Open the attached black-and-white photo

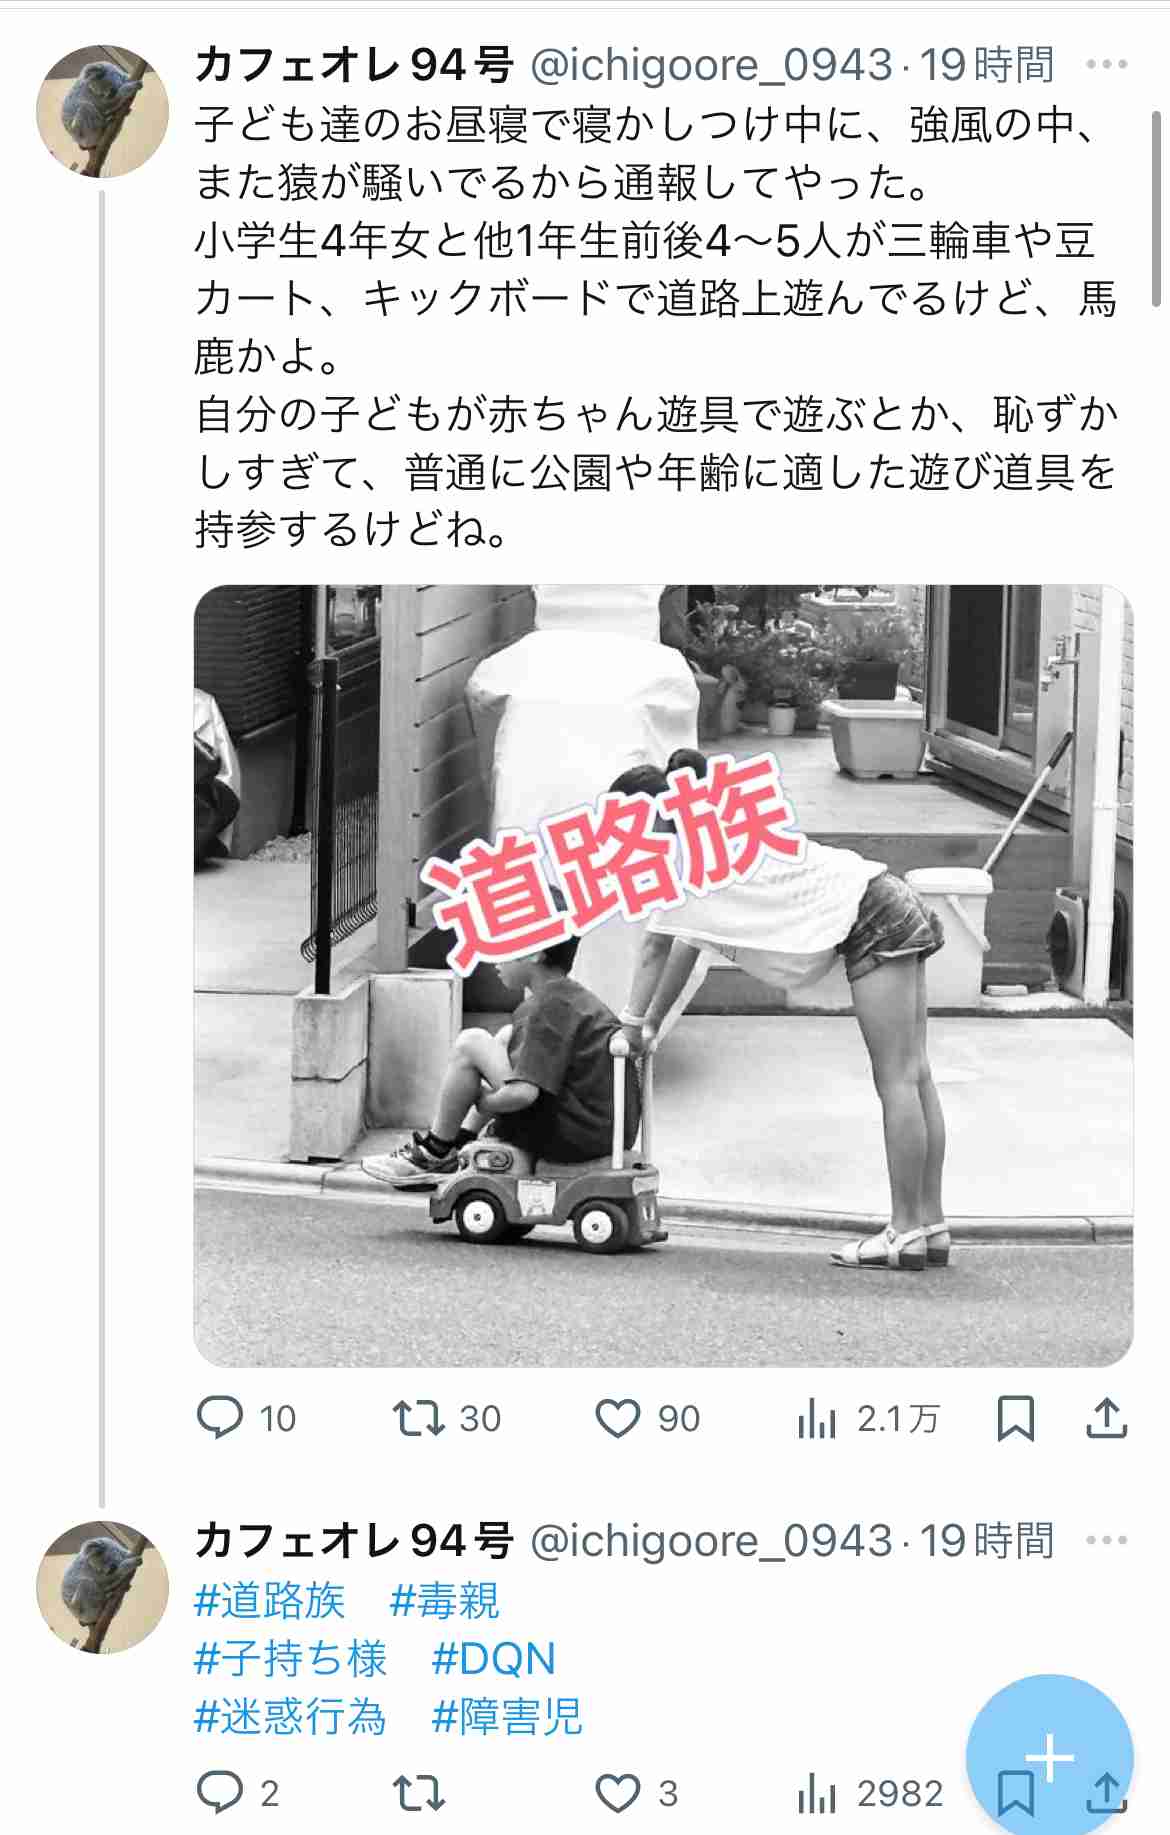click(x=663, y=975)
